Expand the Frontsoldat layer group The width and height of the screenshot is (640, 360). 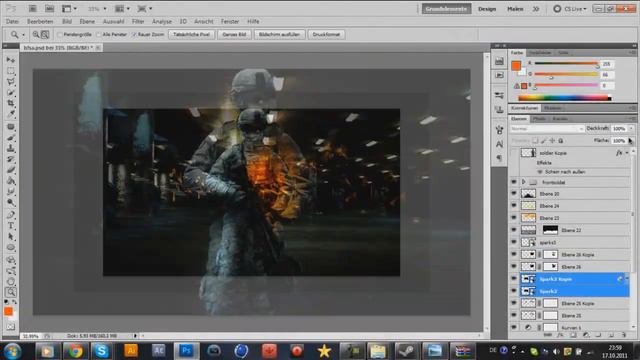[524, 182]
